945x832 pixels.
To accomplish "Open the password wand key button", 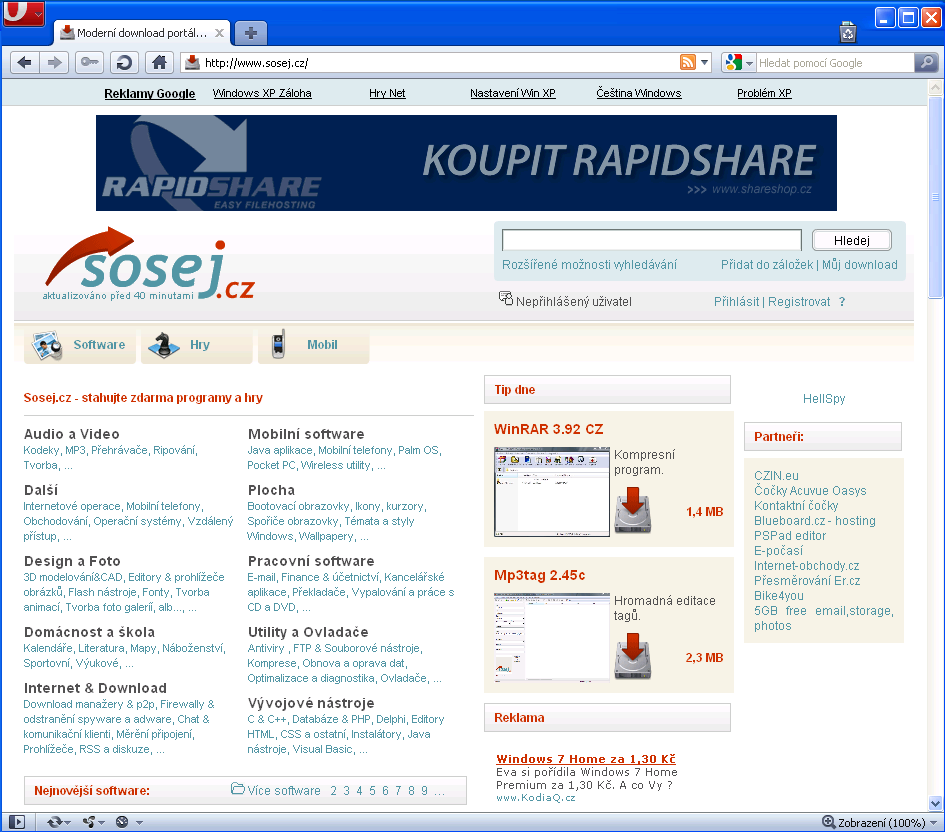I will pyautogui.click(x=90, y=63).
